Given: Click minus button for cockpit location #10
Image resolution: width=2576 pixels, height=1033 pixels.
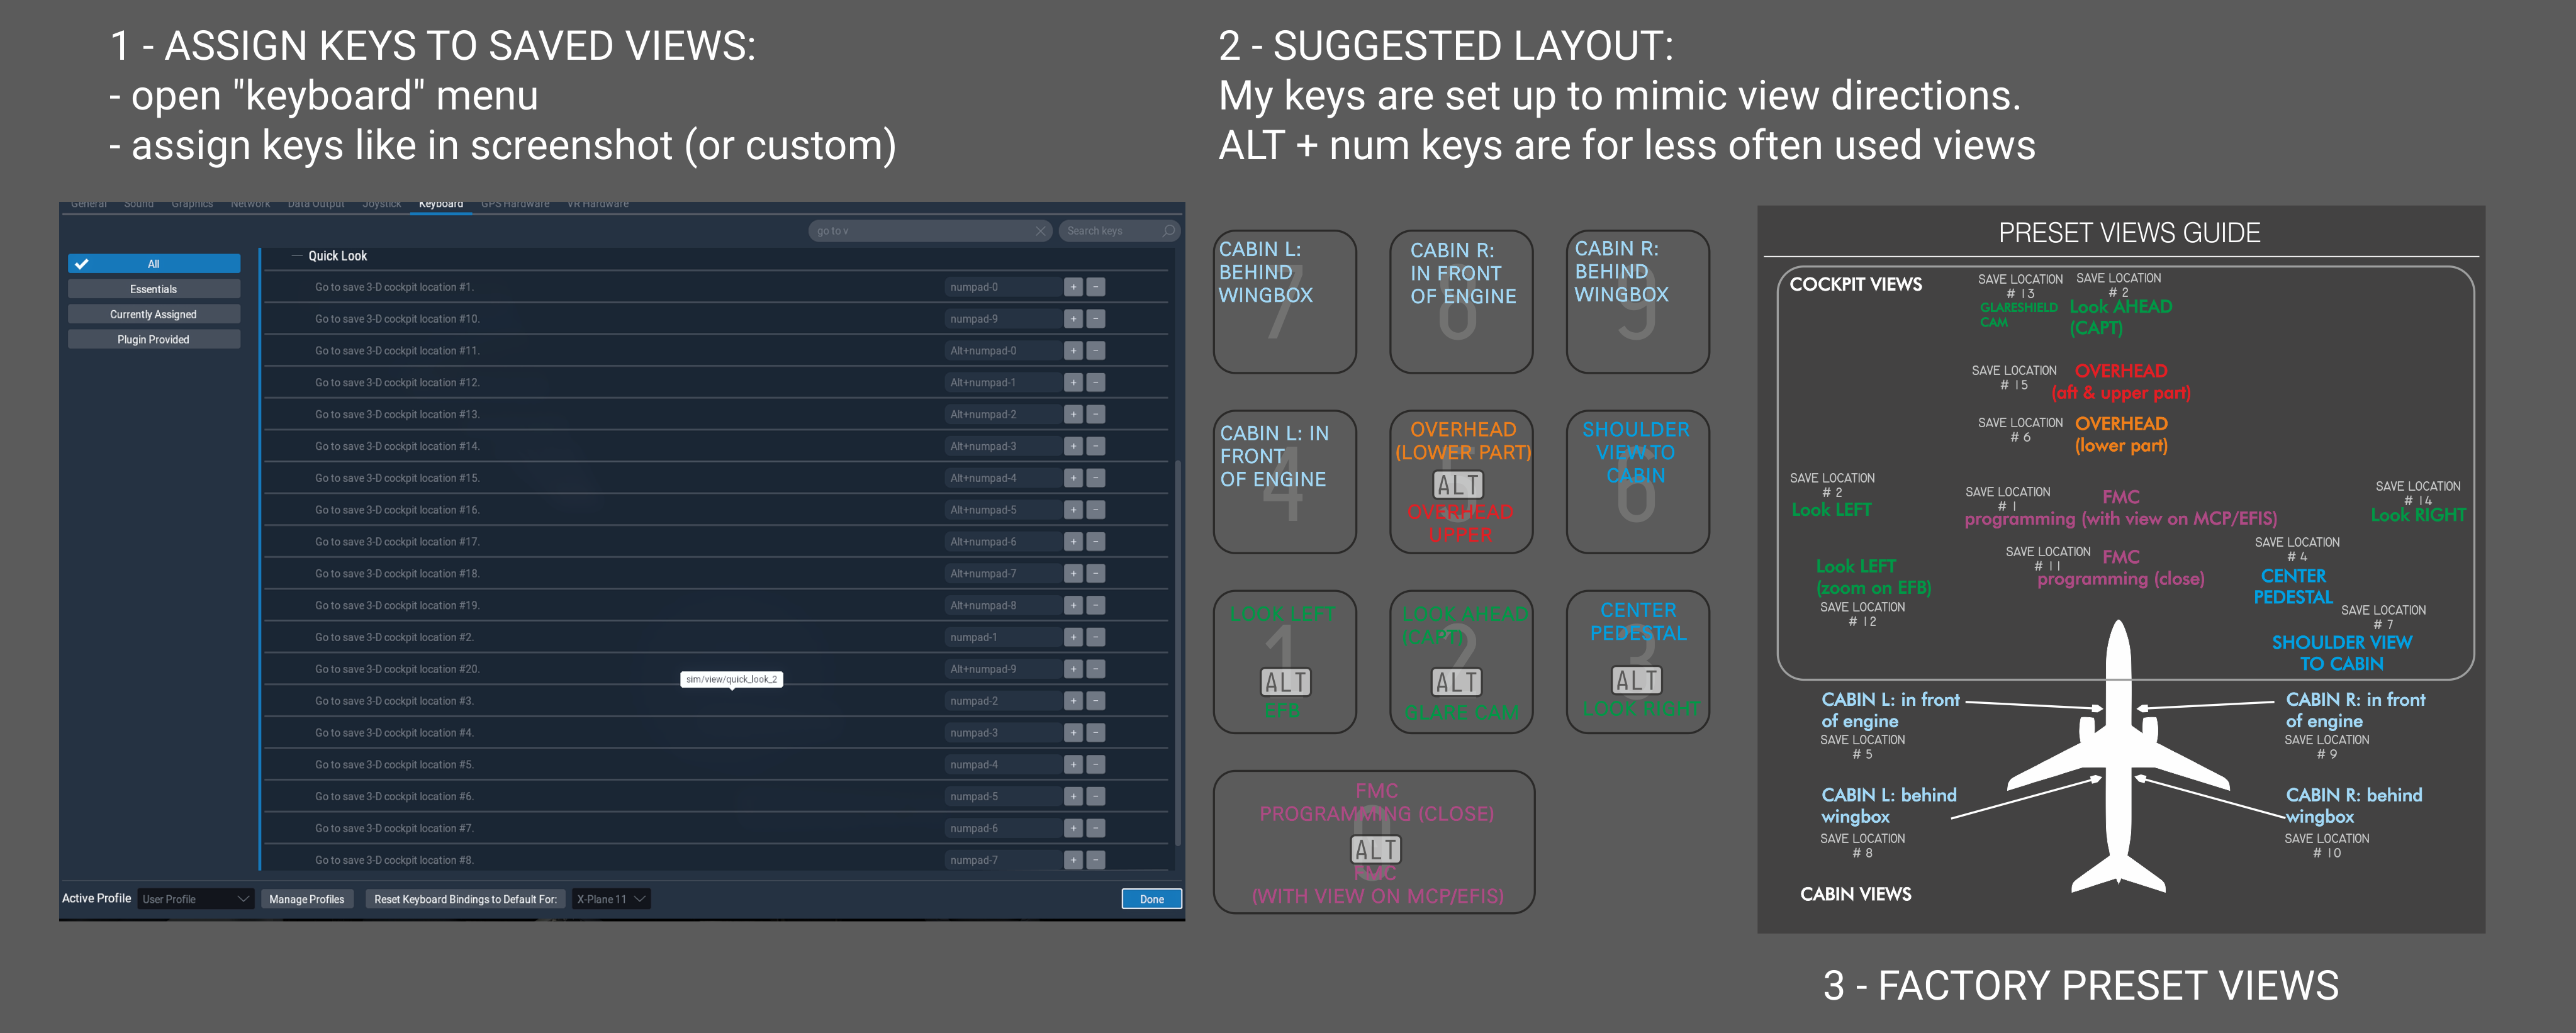Looking at the screenshot, I should (1096, 319).
